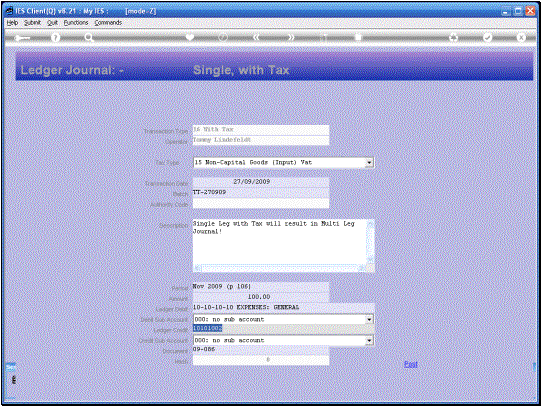Screen dimensions: 541x406
Task: Go forward with double right arrow icon
Action: click(291, 37)
